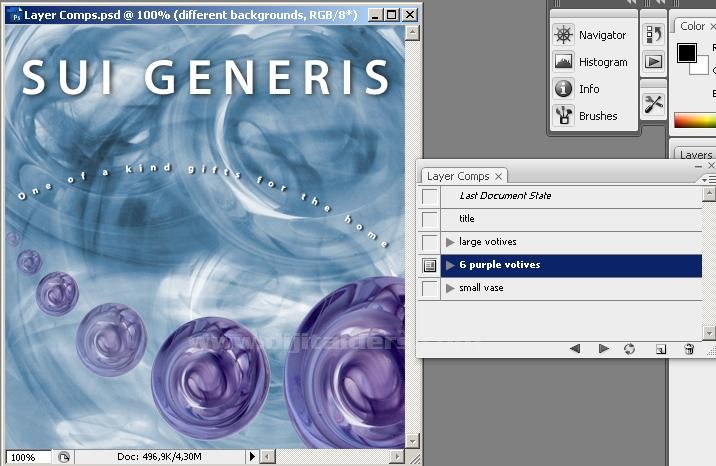Open the History panel icon

click(x=653, y=35)
